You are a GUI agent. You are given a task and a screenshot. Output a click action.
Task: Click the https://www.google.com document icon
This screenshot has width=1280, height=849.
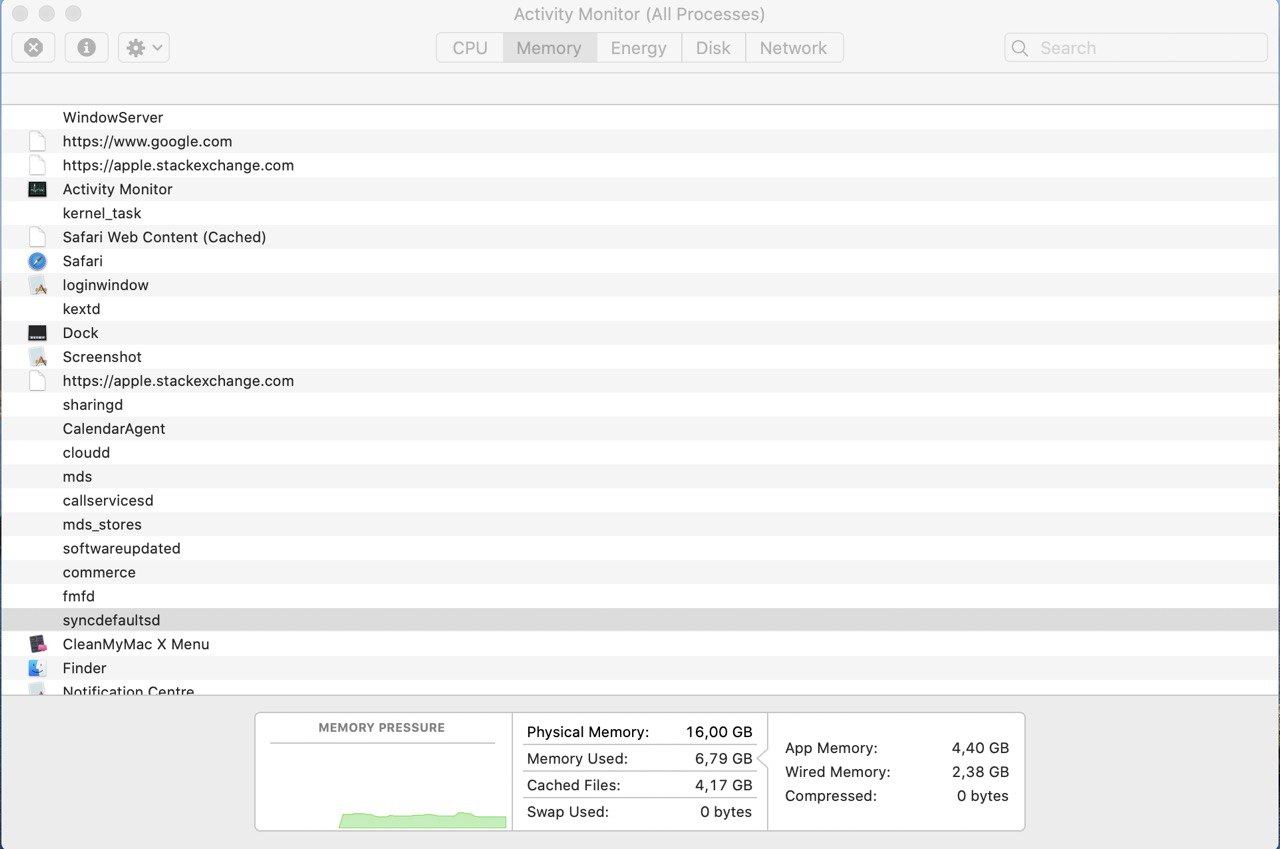point(38,141)
